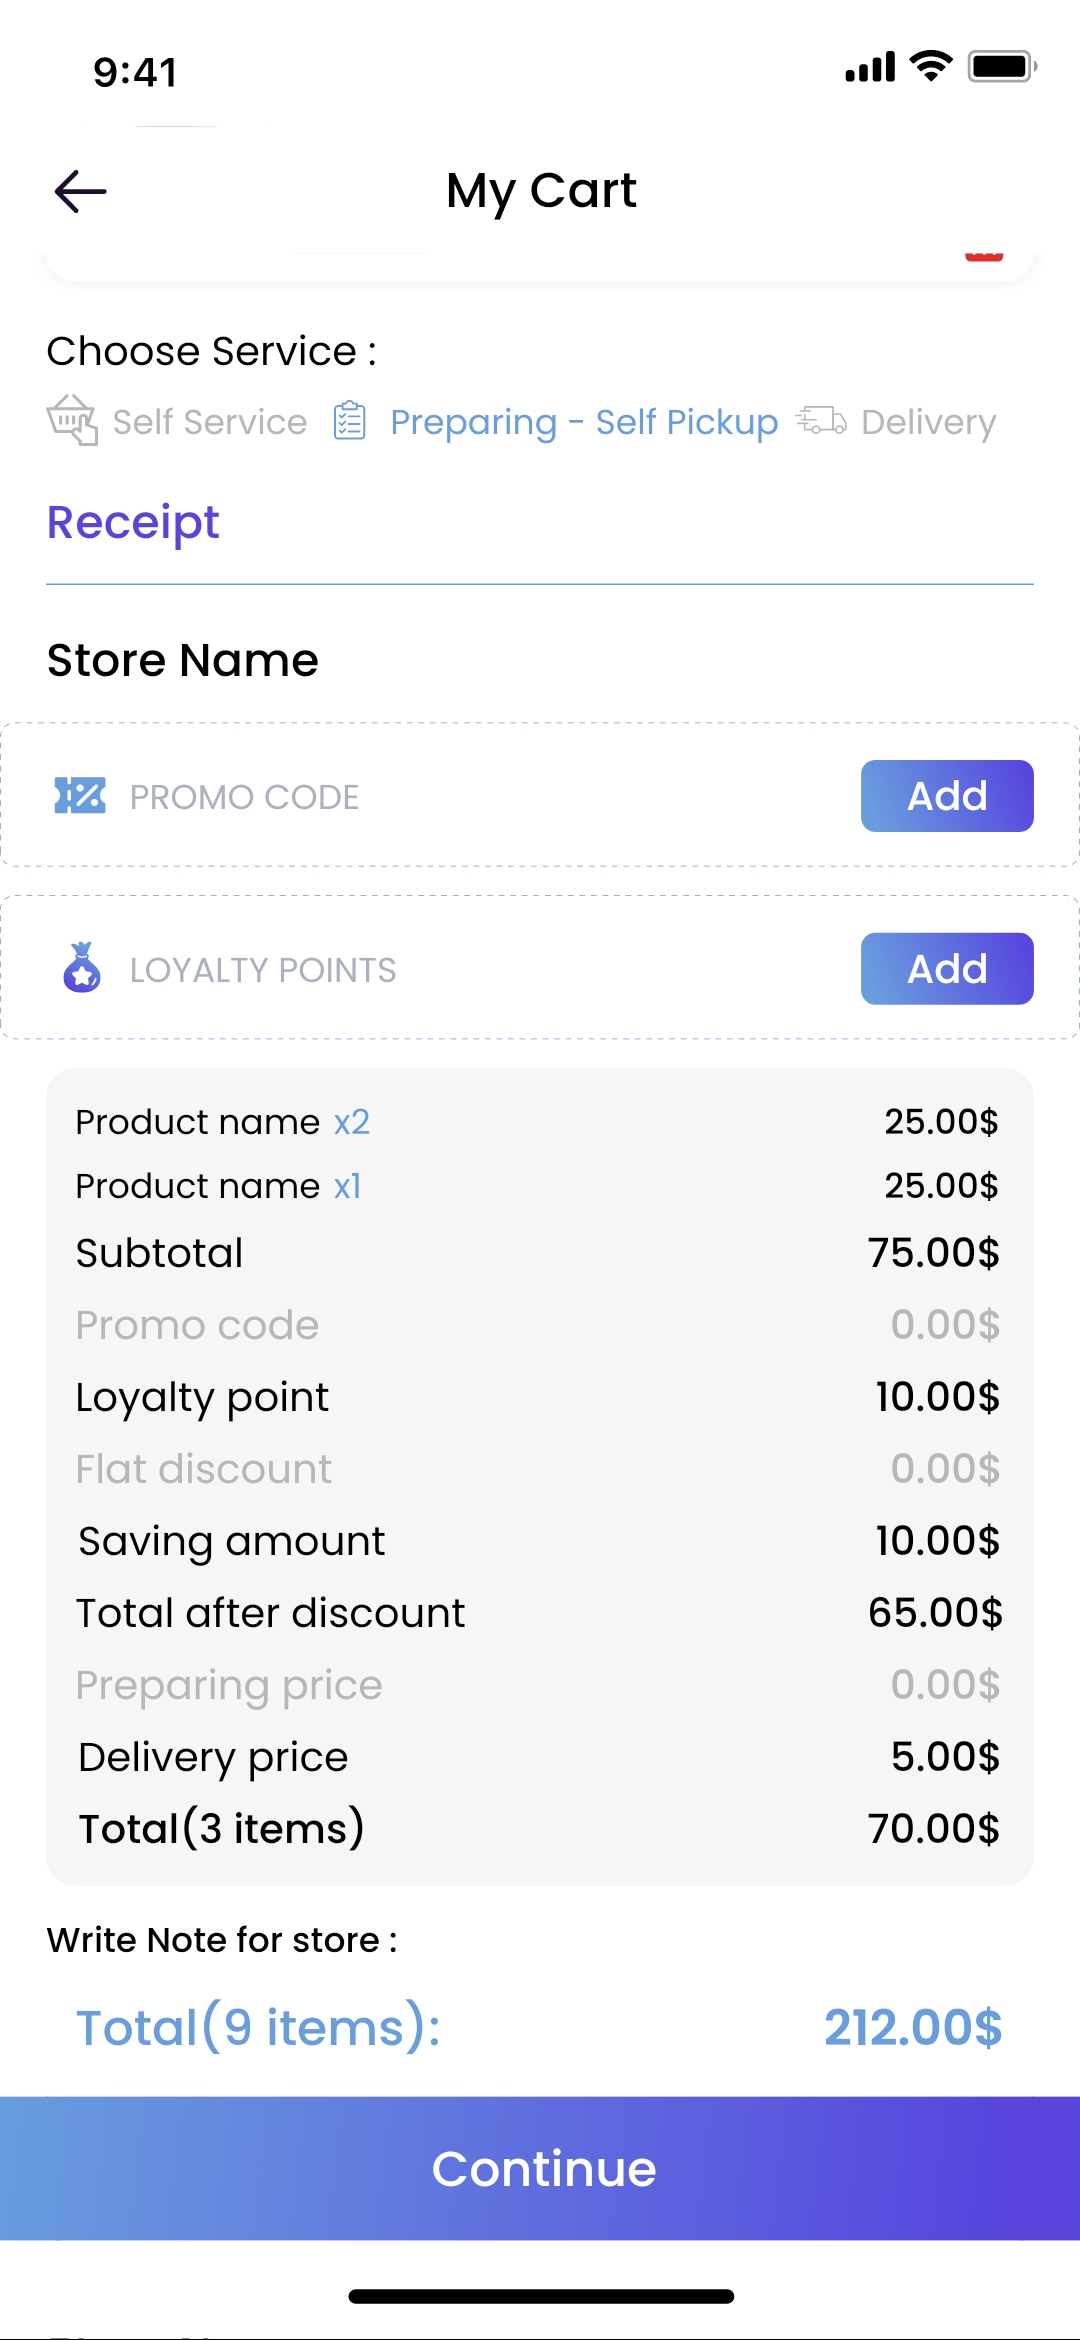Select the Self Service option
This screenshot has height=2340, width=1080.
click(209, 422)
